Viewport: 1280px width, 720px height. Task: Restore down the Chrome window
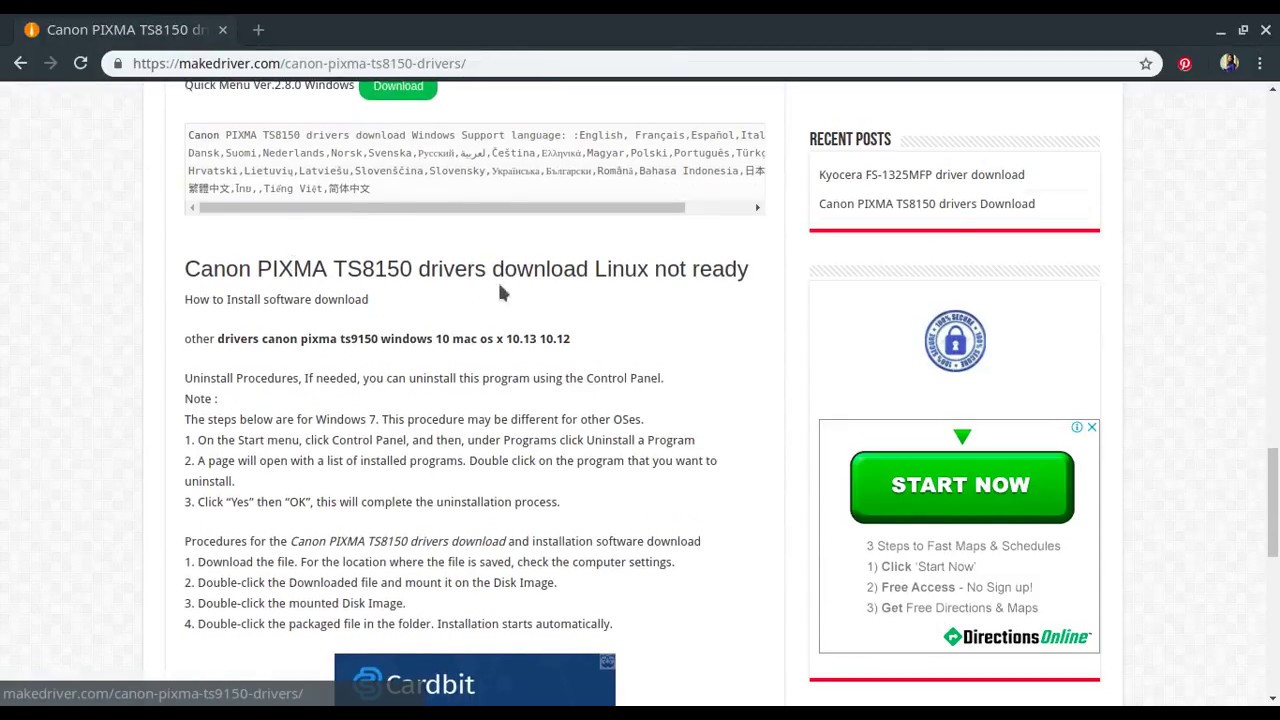(1243, 30)
